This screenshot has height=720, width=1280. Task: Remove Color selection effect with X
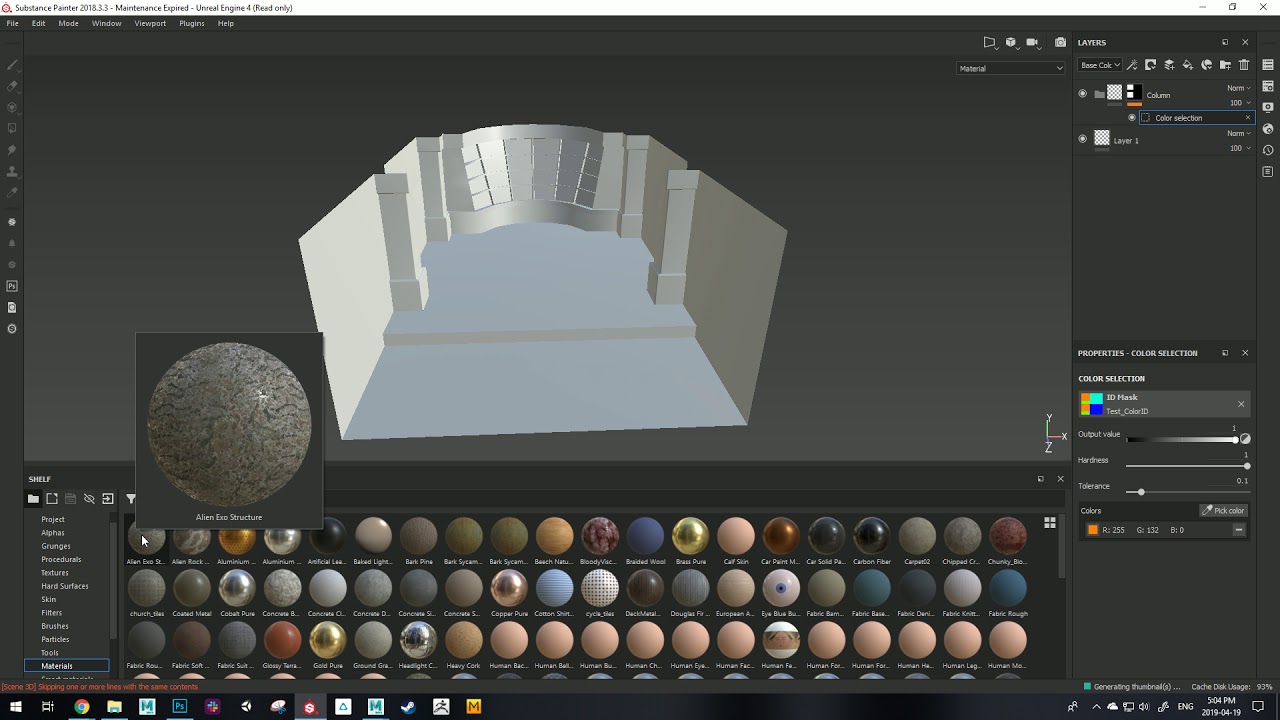pos(1247,118)
